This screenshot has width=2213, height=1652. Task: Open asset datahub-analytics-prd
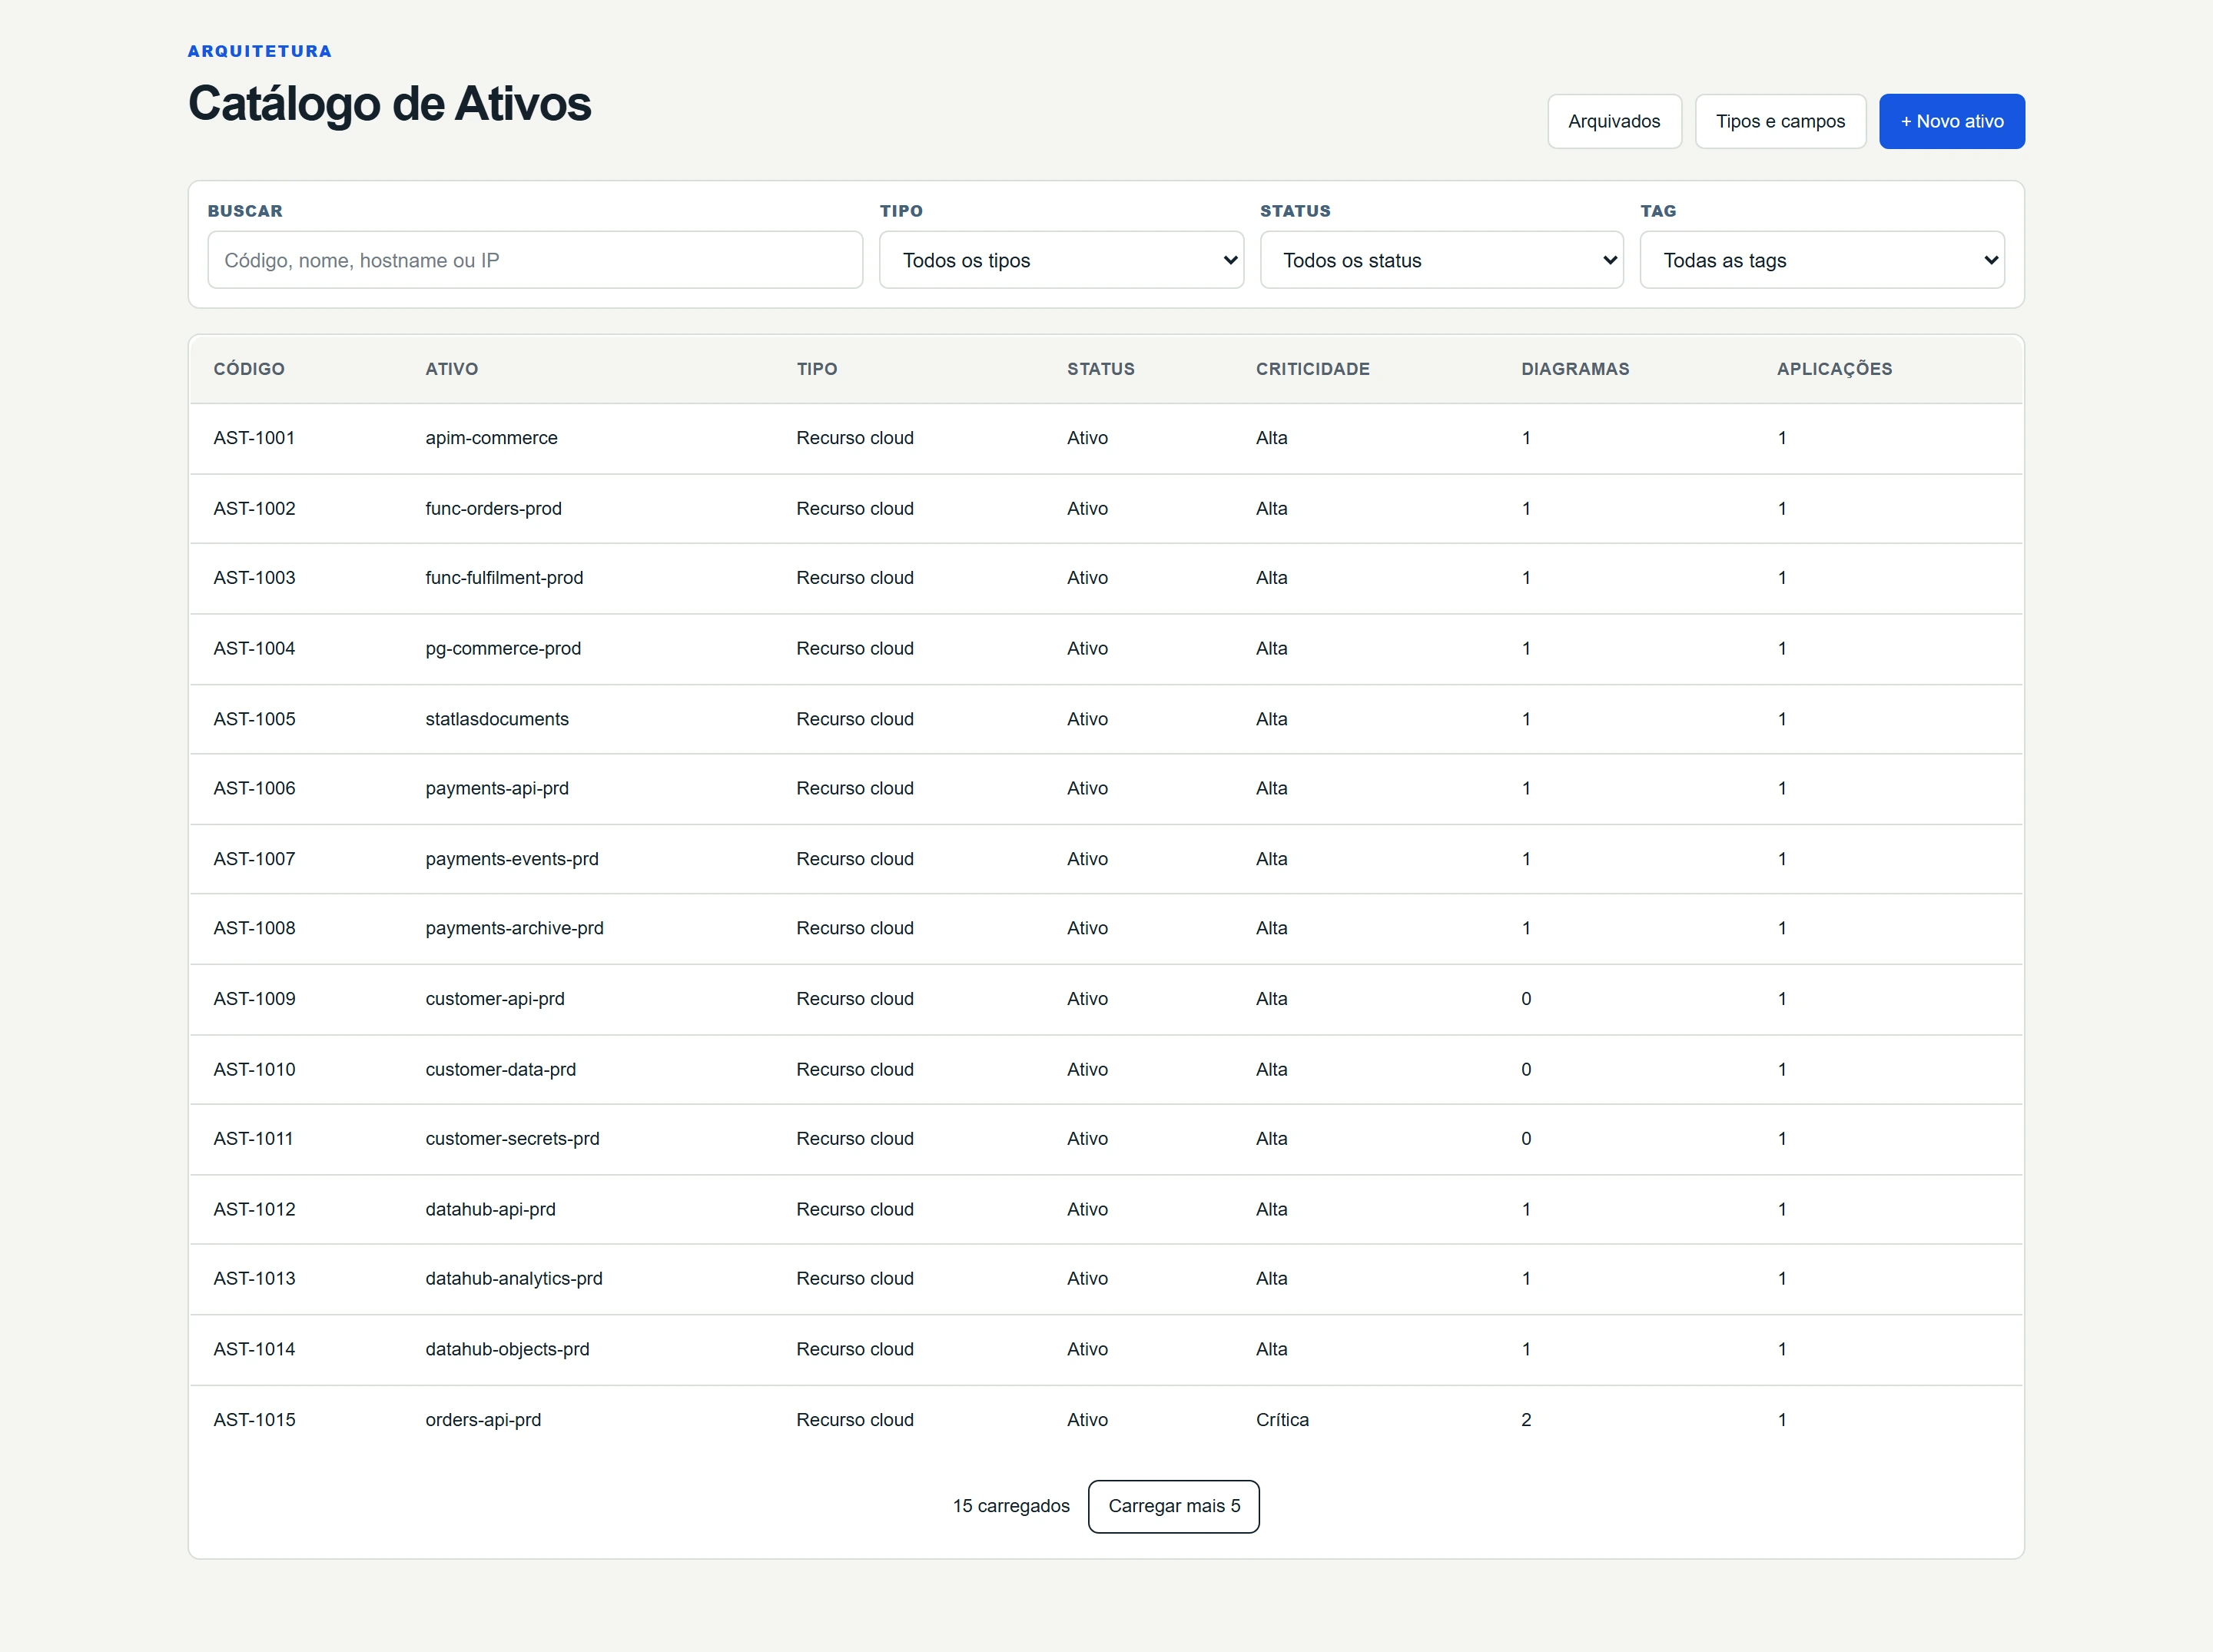tap(514, 1279)
